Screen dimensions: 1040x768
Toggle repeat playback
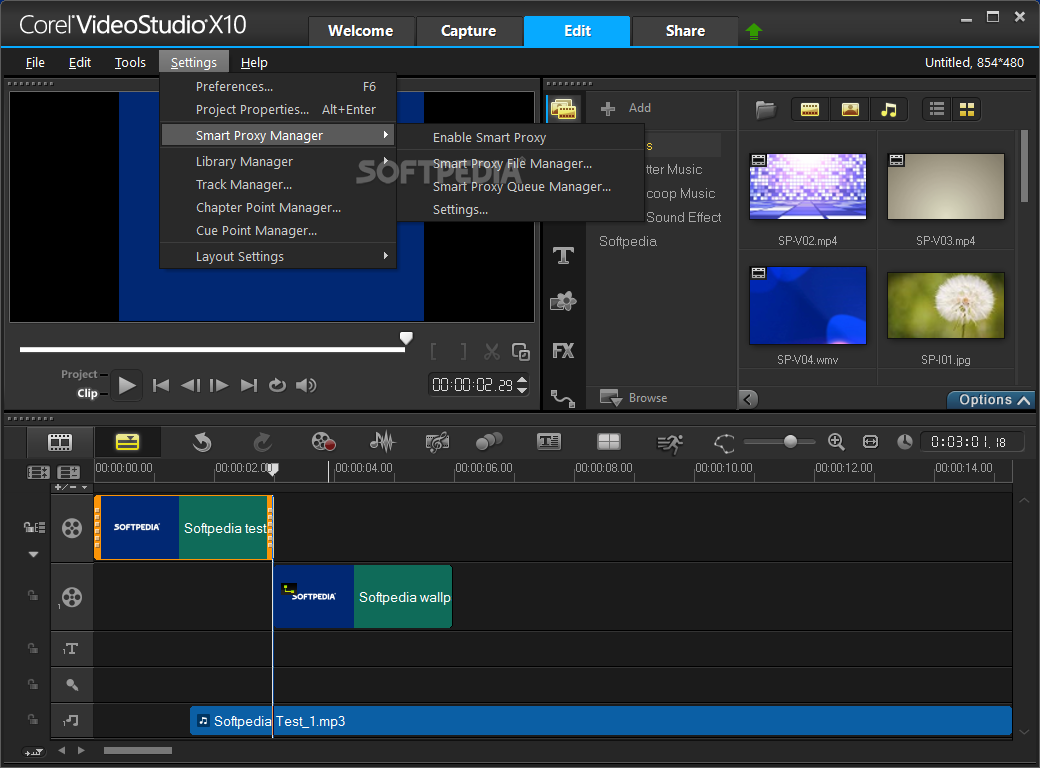click(277, 385)
